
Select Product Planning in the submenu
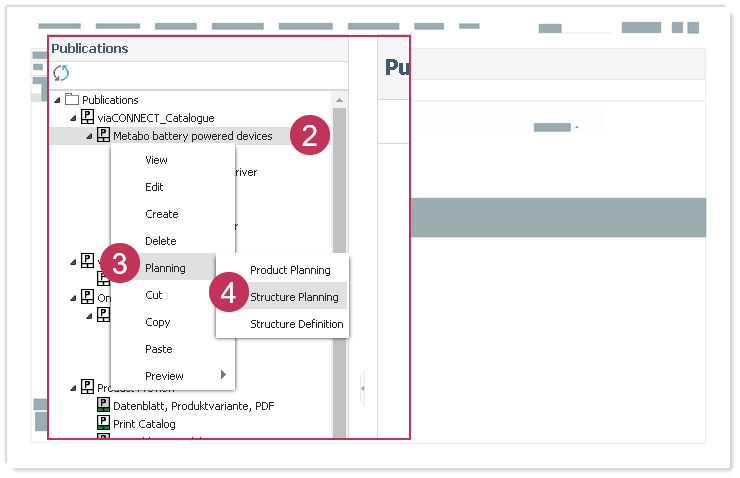[x=290, y=270]
